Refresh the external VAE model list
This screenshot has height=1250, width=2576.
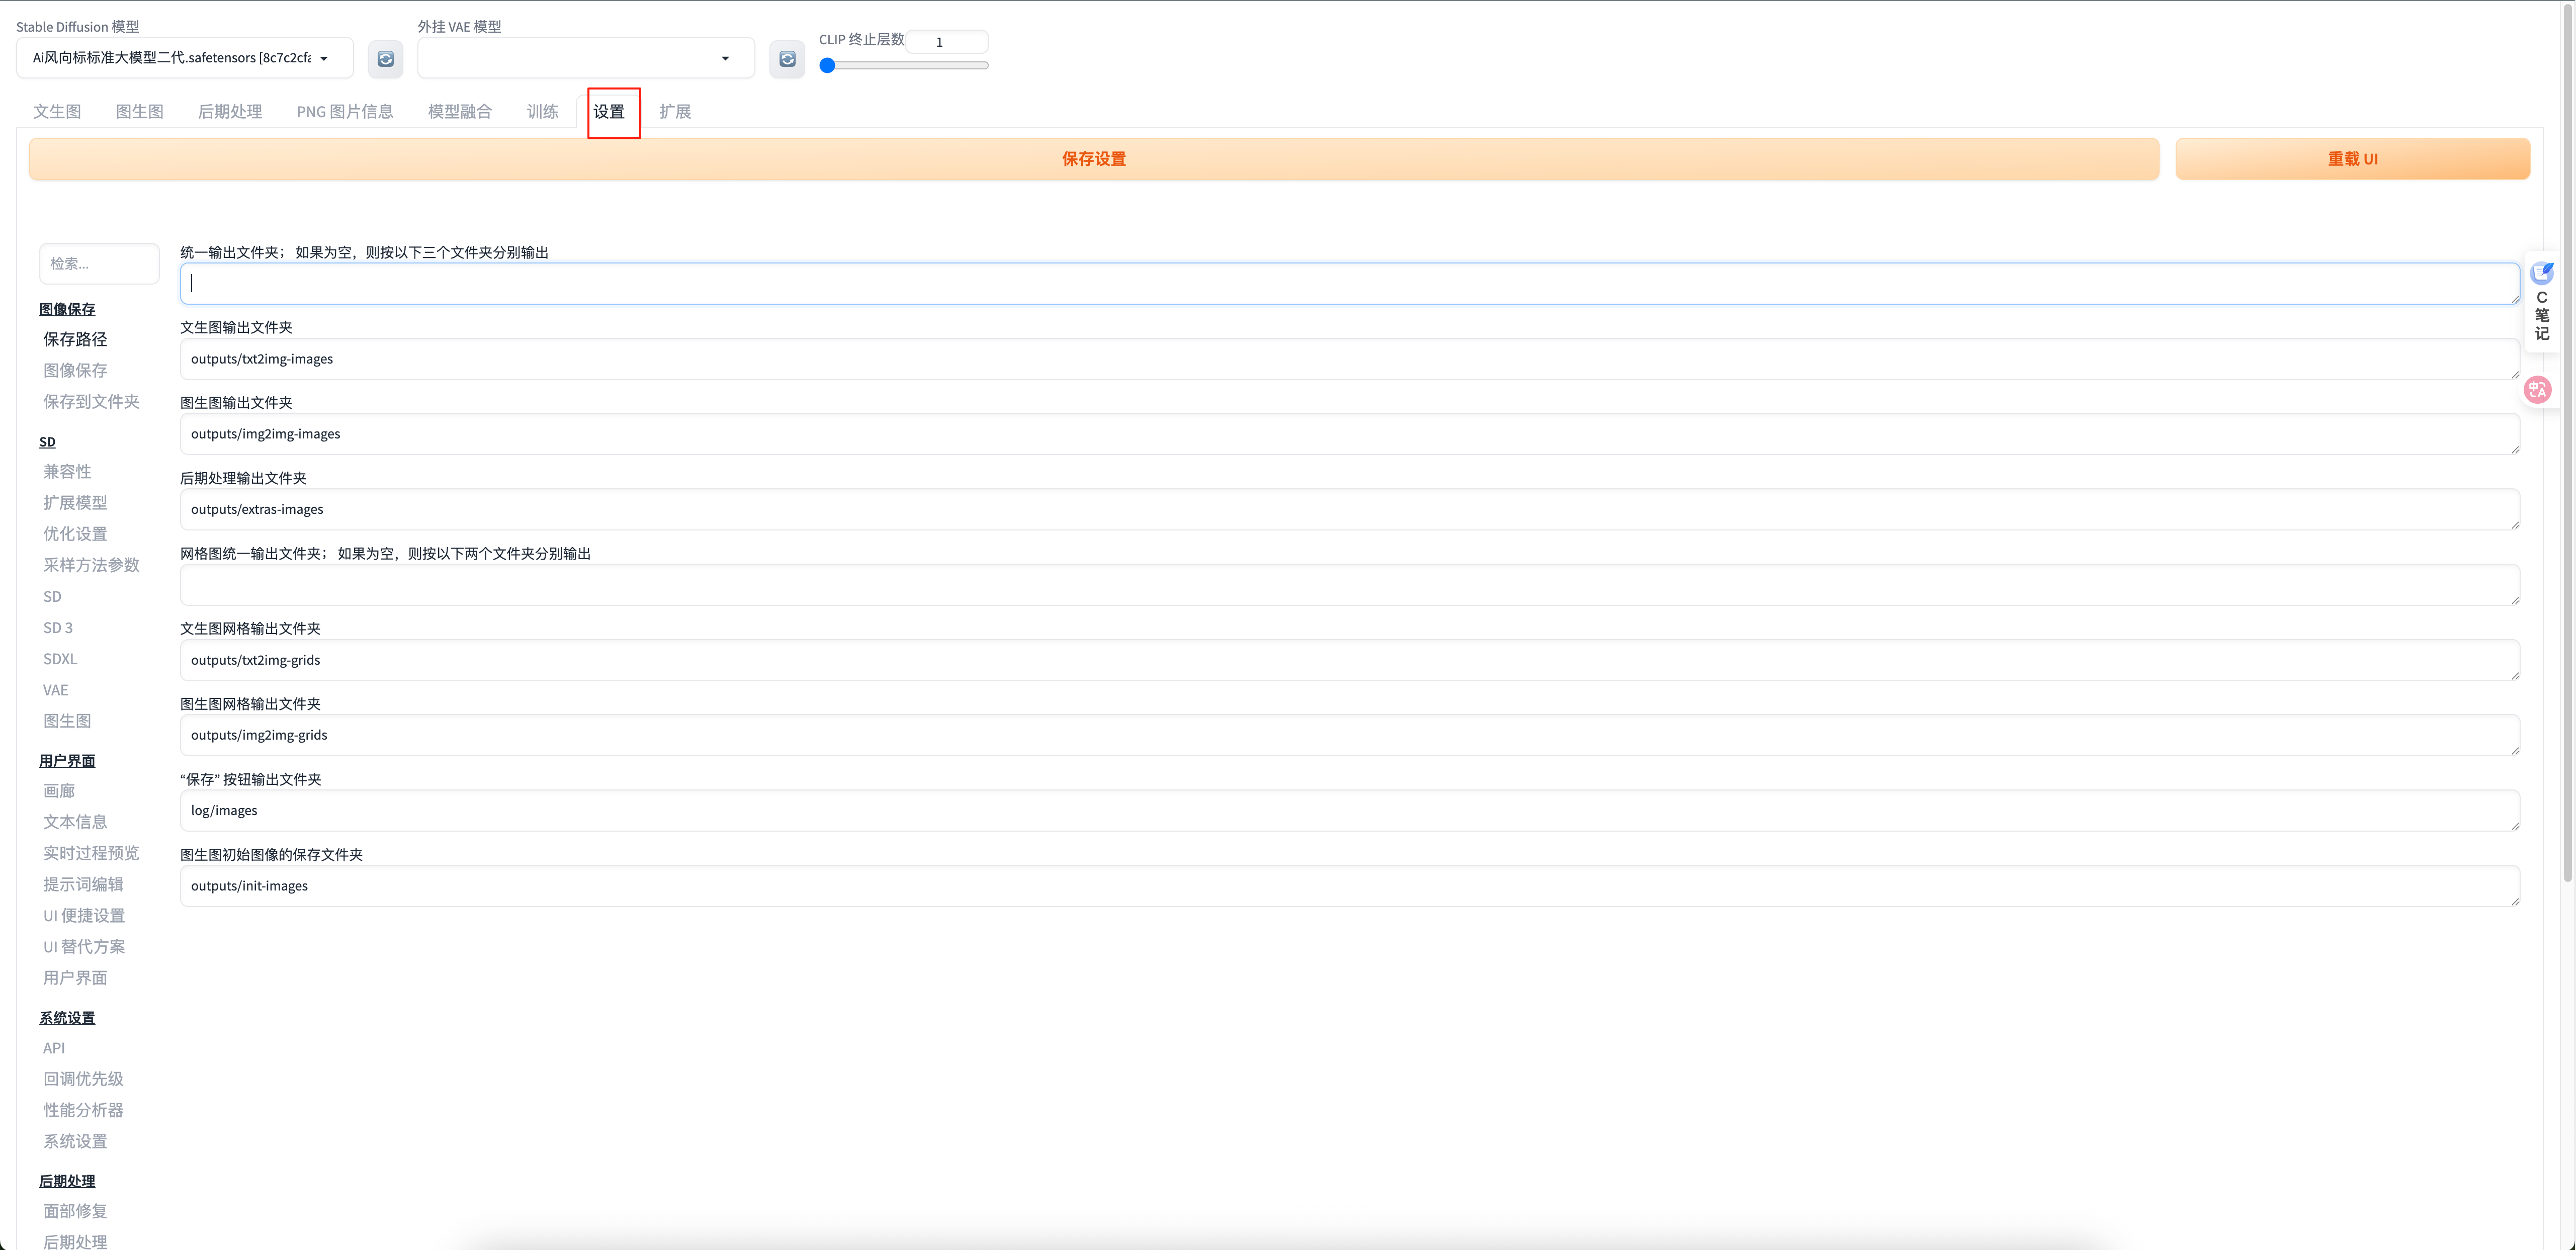pyautogui.click(x=787, y=59)
